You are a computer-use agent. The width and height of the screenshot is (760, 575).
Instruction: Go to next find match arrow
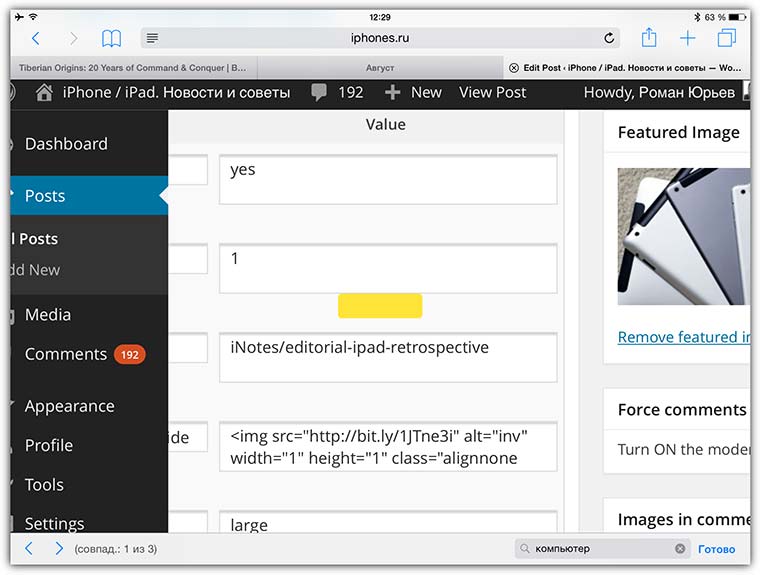[59, 549]
